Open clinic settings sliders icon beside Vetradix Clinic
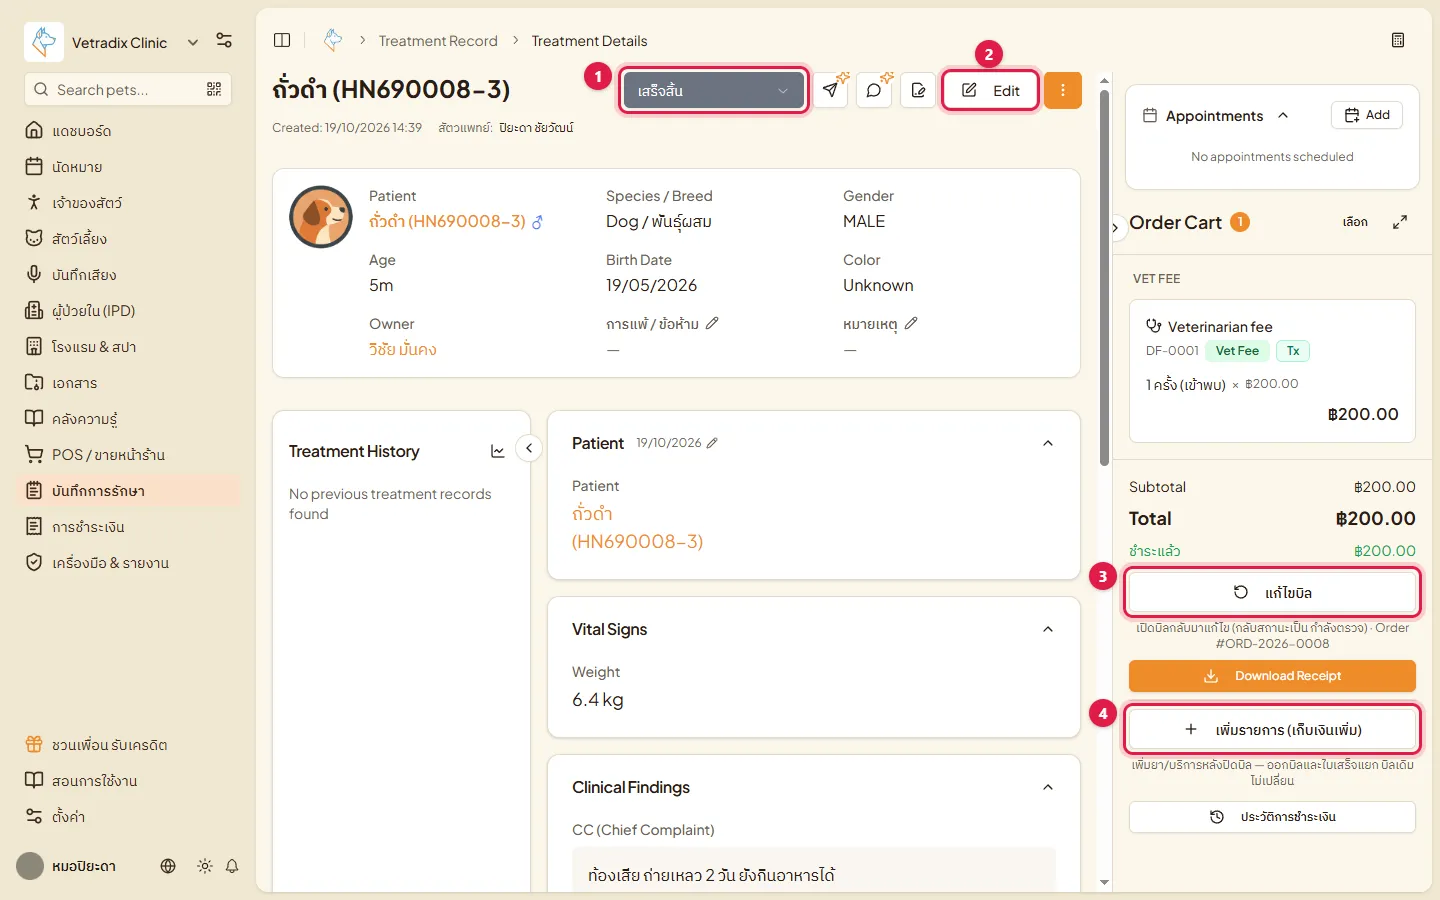This screenshot has width=1440, height=900. pyautogui.click(x=224, y=41)
